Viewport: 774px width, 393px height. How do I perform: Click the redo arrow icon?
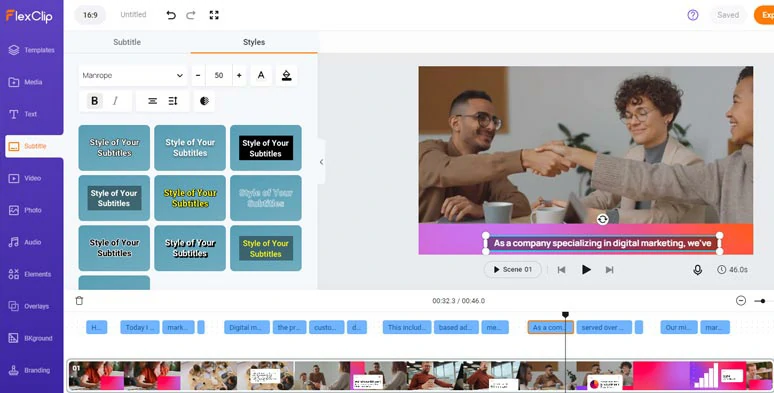click(191, 15)
